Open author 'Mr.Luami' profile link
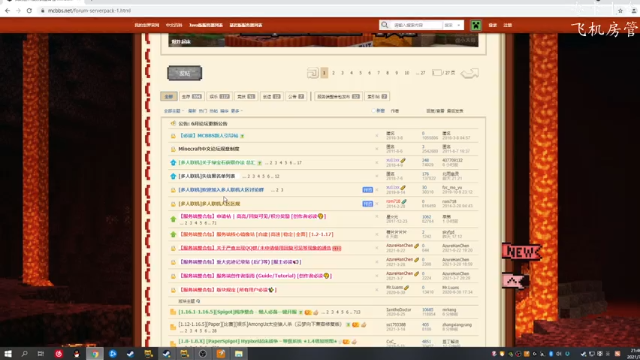The image size is (640, 360). tap(395, 287)
